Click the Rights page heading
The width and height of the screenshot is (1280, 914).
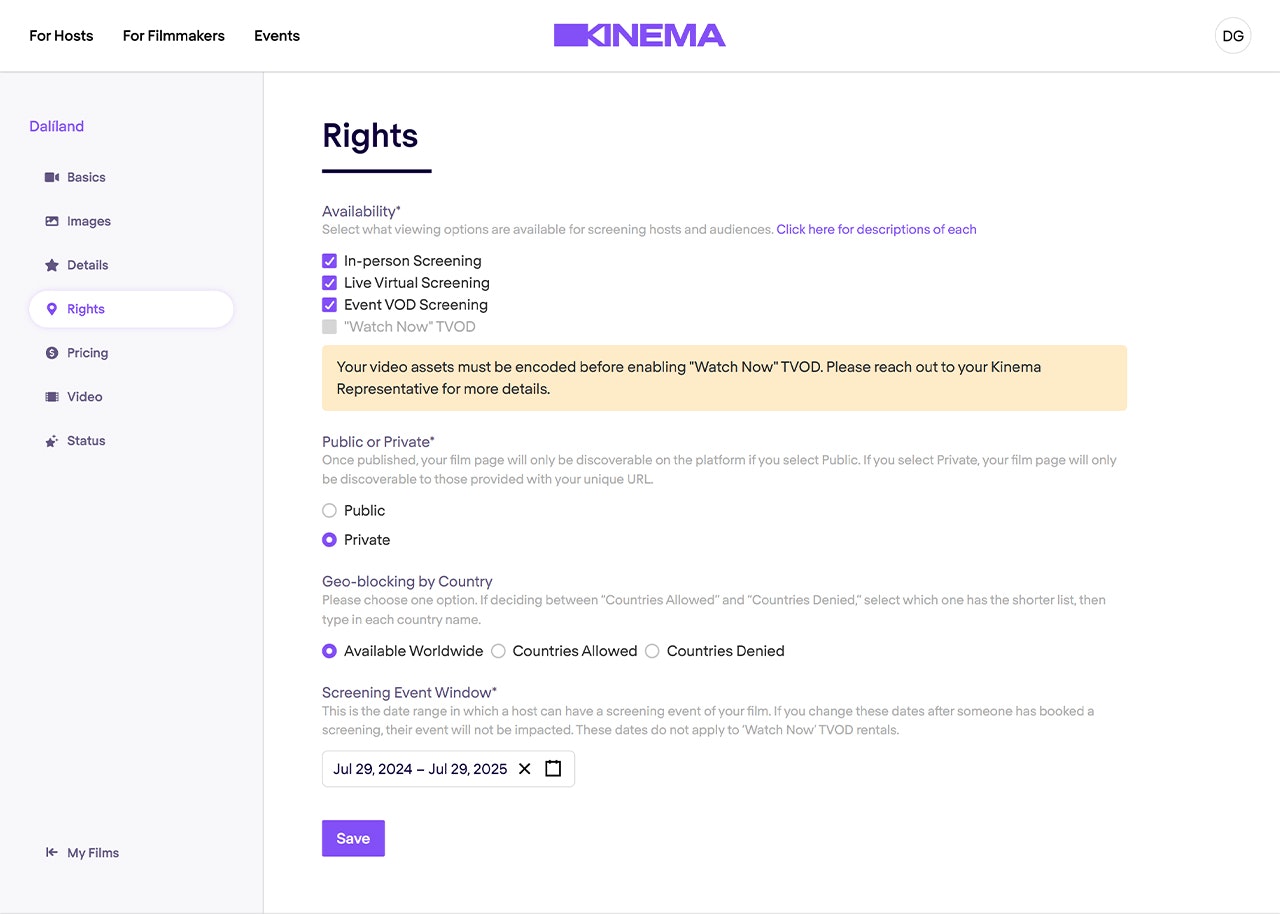(370, 136)
